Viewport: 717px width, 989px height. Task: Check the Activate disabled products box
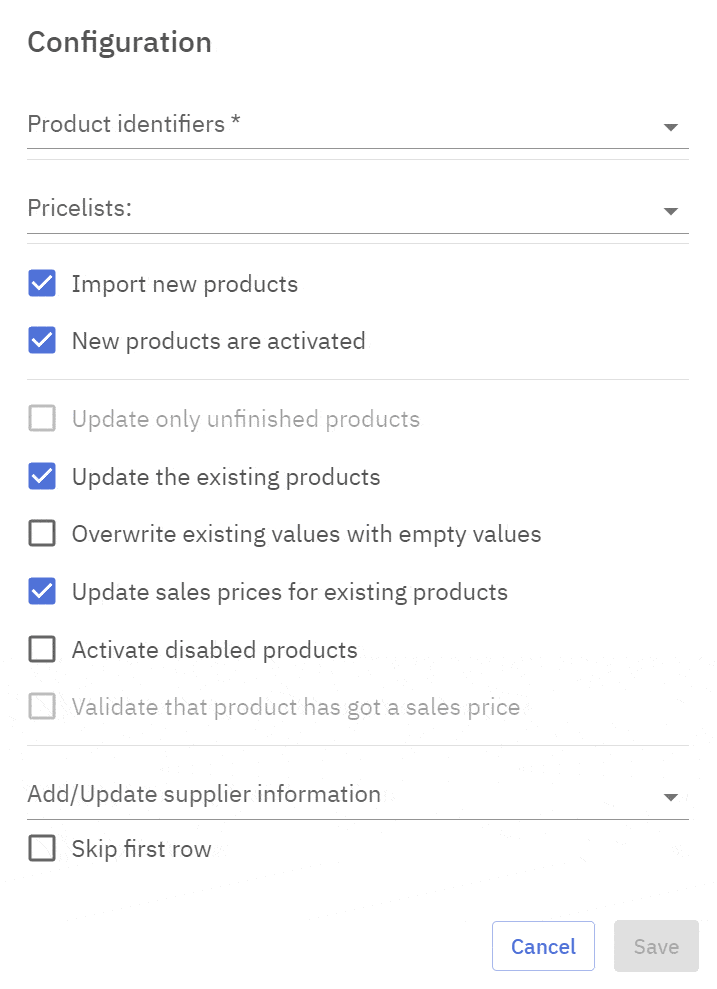pos(42,650)
